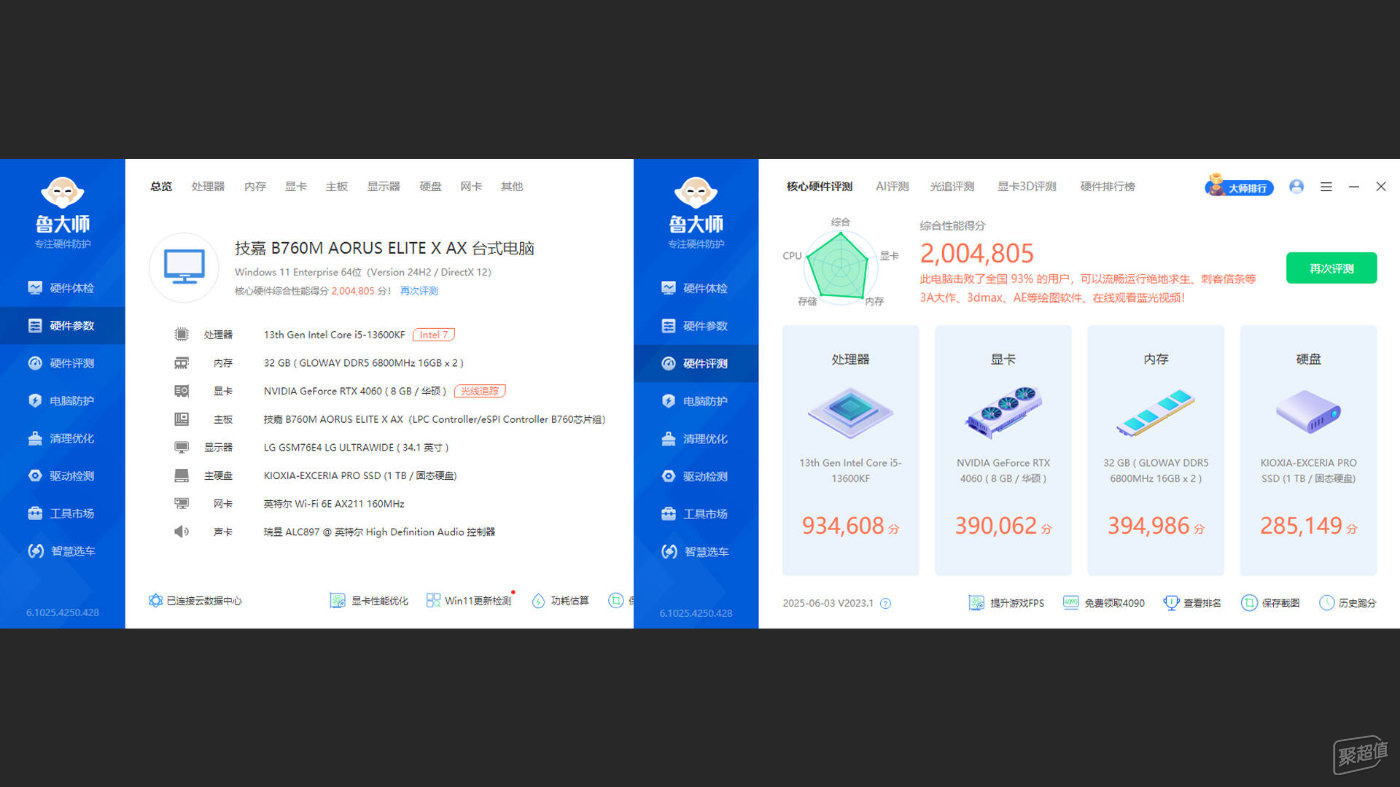This screenshot has height=787, width=1400.
Task: Click the 已连接云数据中心 status icon
Action: tap(155, 600)
